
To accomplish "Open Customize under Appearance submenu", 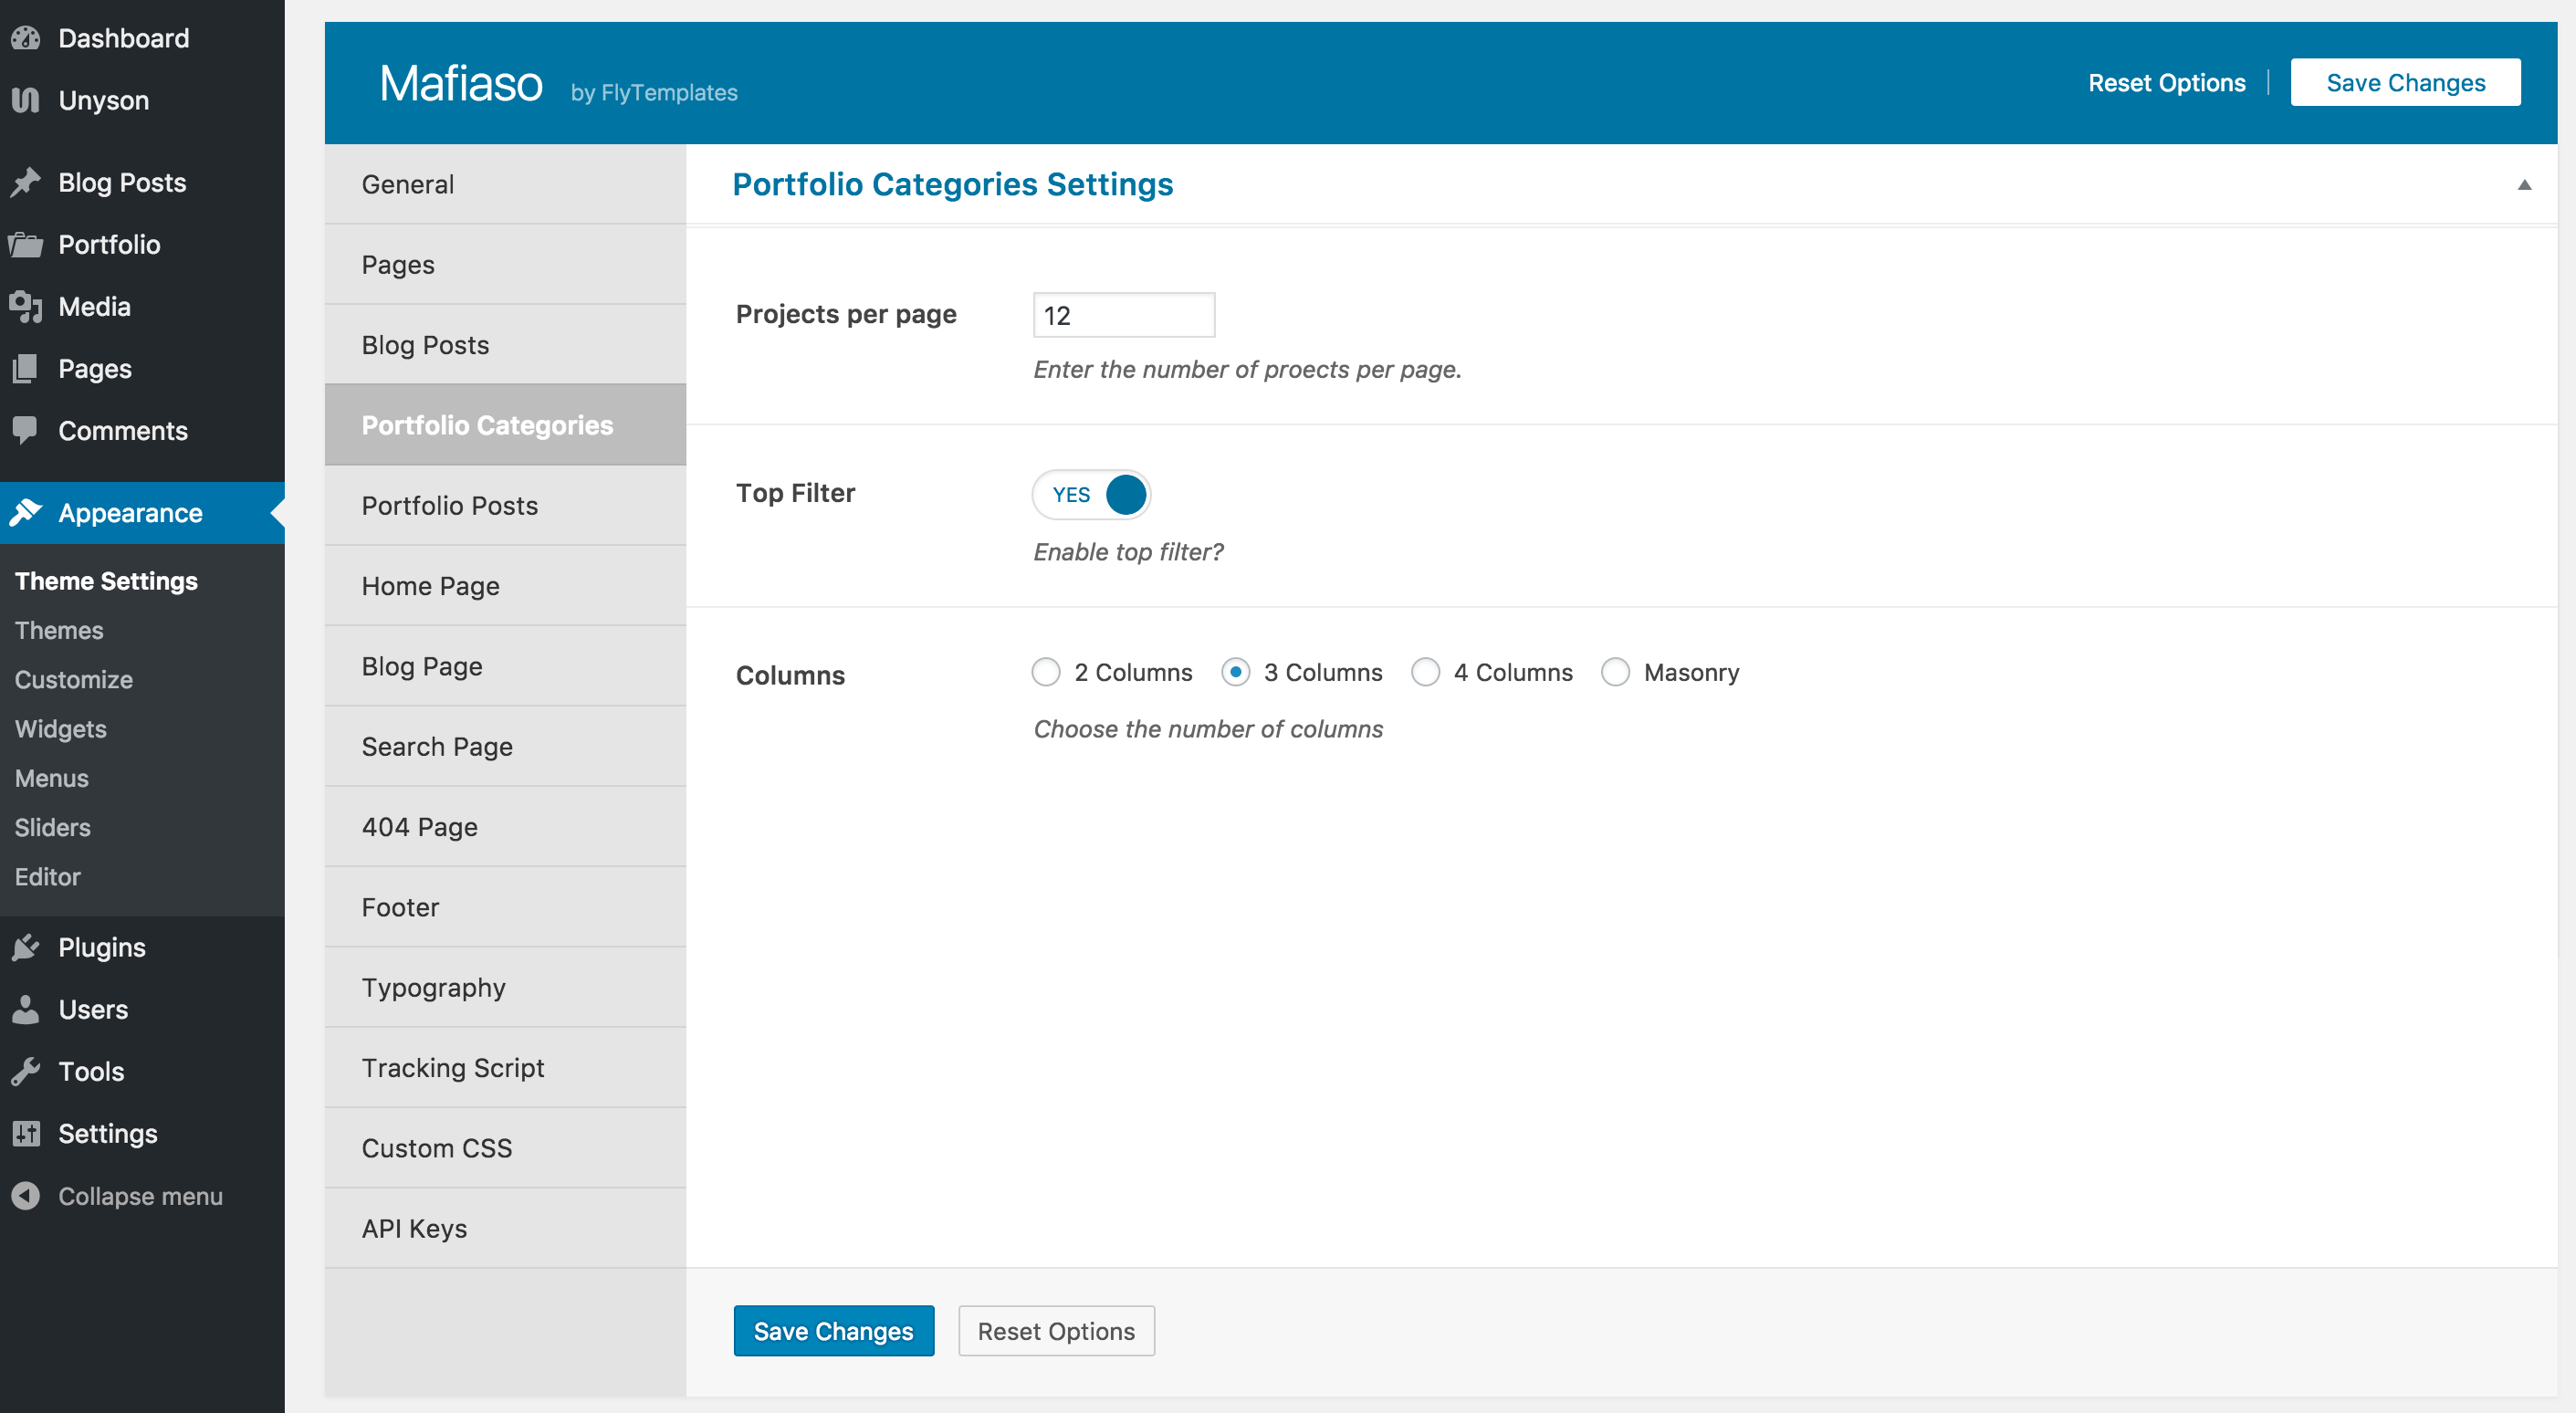I will pyautogui.click(x=74, y=680).
